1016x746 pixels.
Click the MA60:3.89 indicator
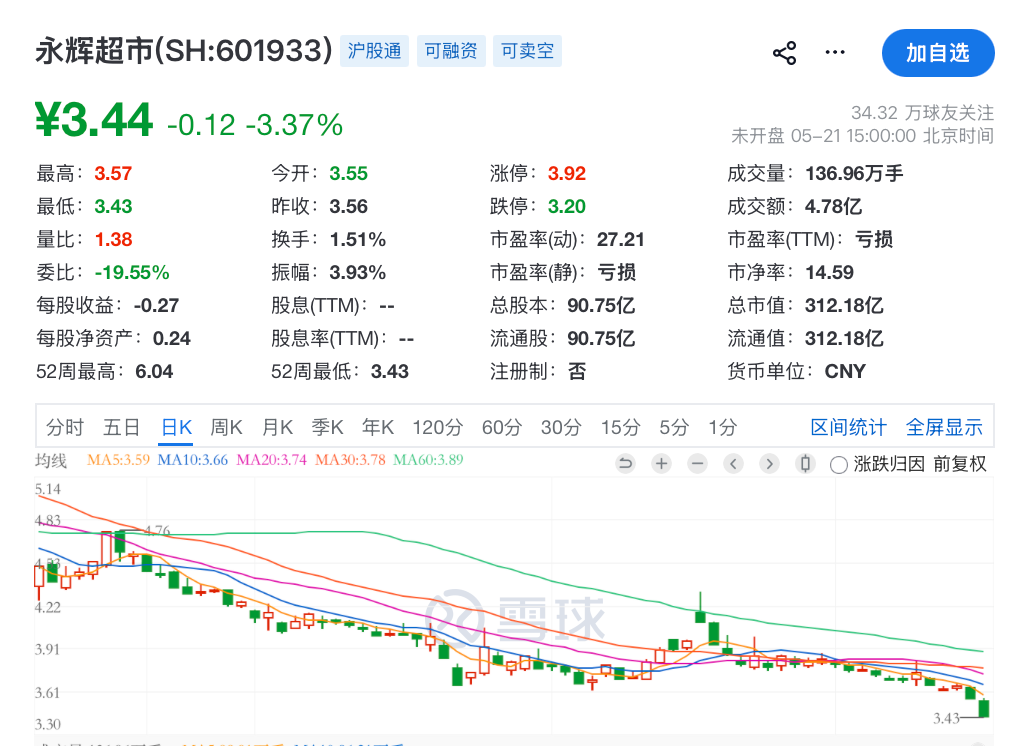(428, 460)
